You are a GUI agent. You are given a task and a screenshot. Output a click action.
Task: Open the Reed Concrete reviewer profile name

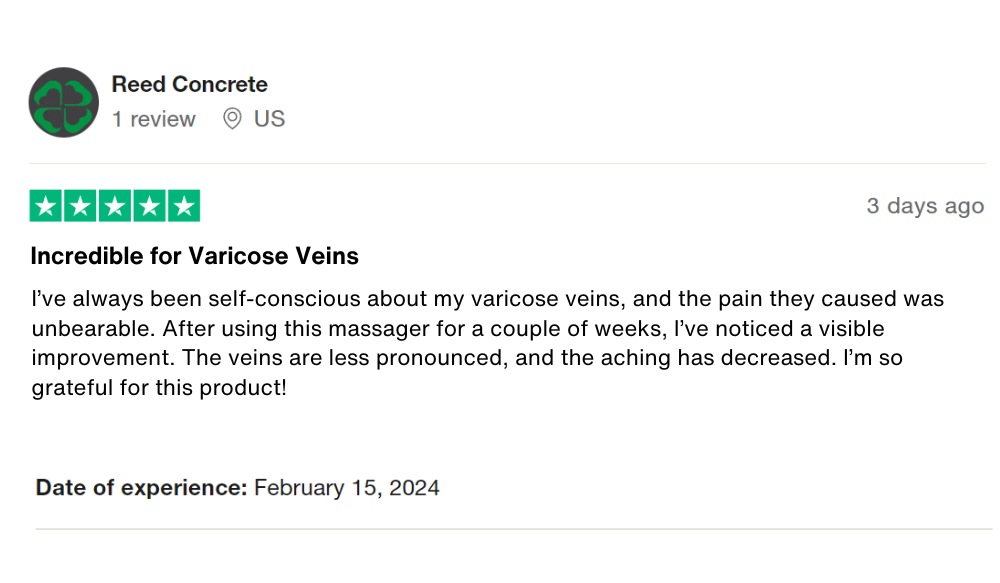pyautogui.click(x=190, y=85)
